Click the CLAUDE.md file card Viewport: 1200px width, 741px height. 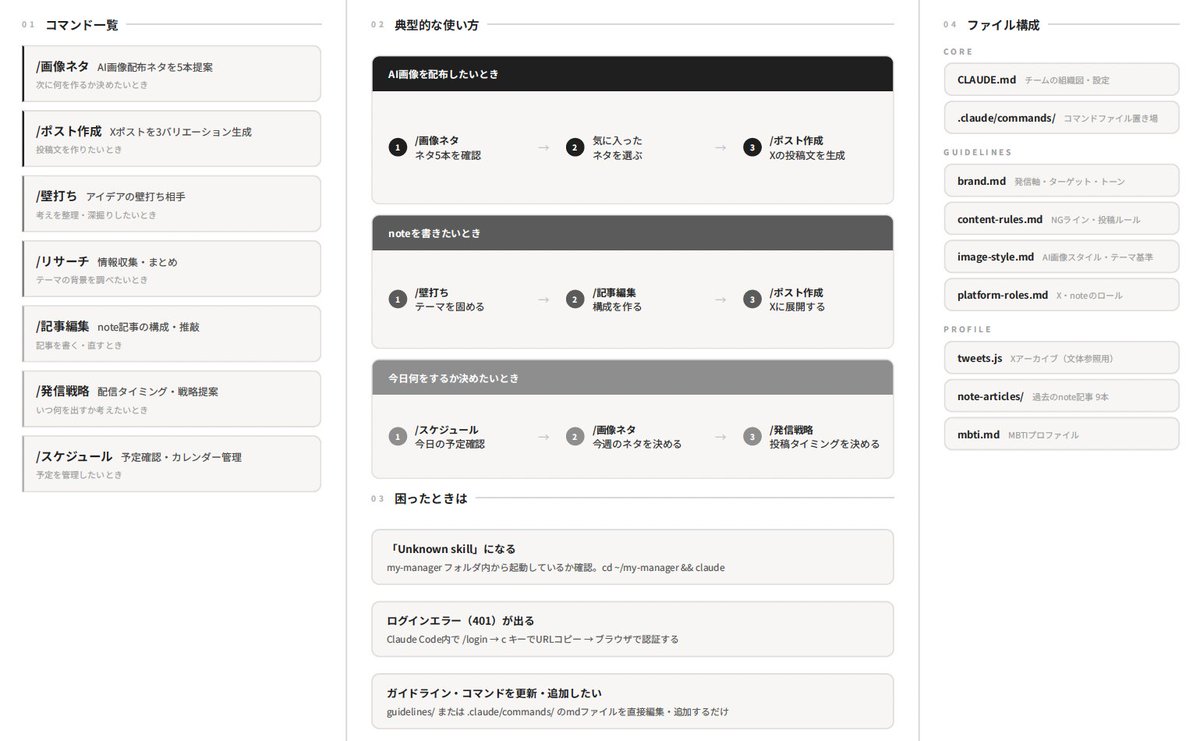(1061, 79)
